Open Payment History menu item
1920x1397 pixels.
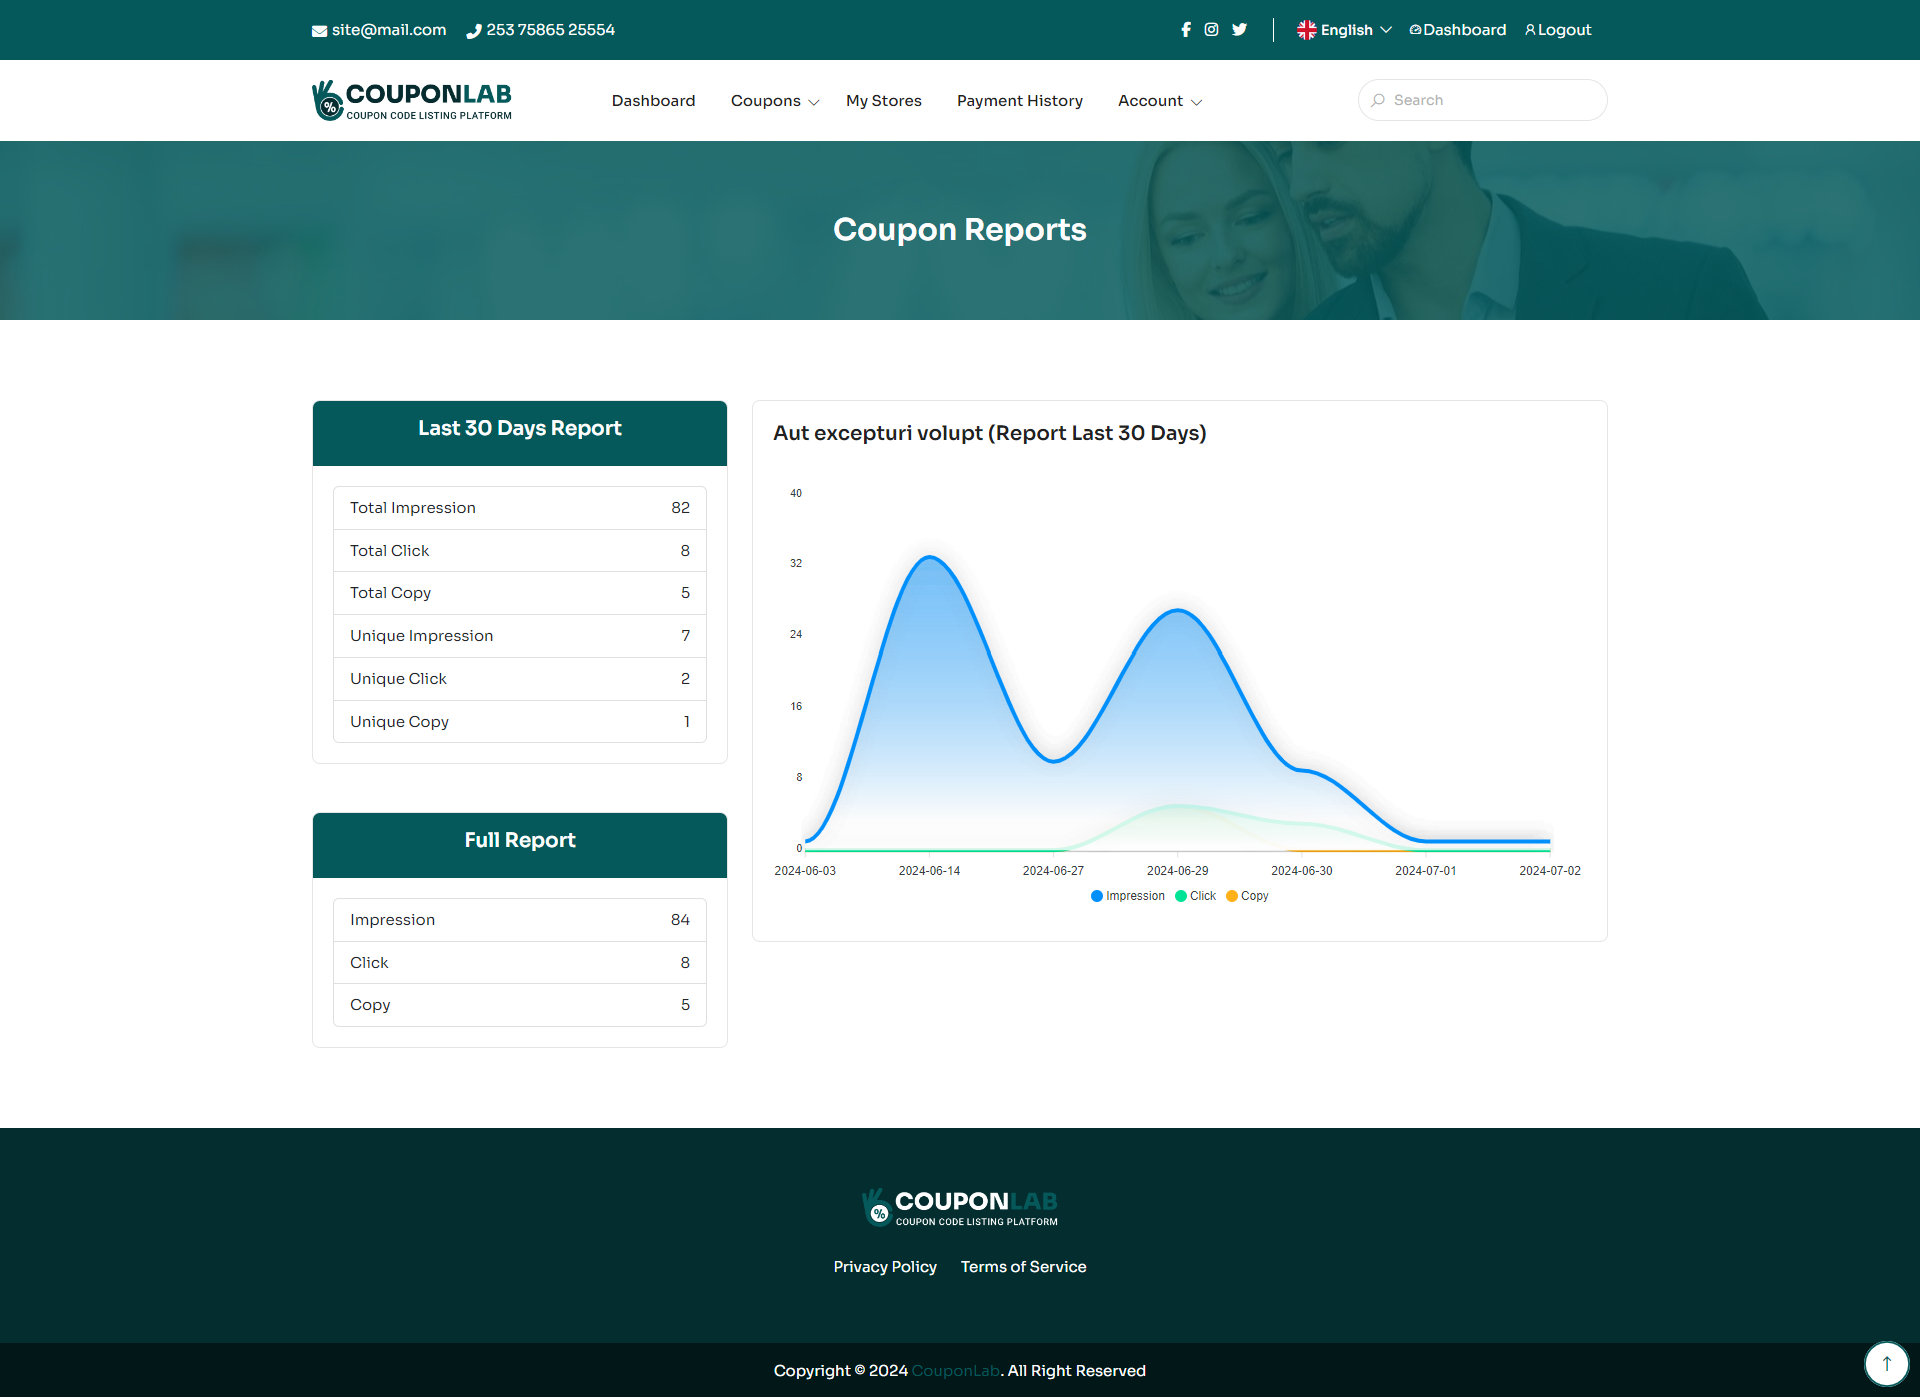[x=1019, y=101]
